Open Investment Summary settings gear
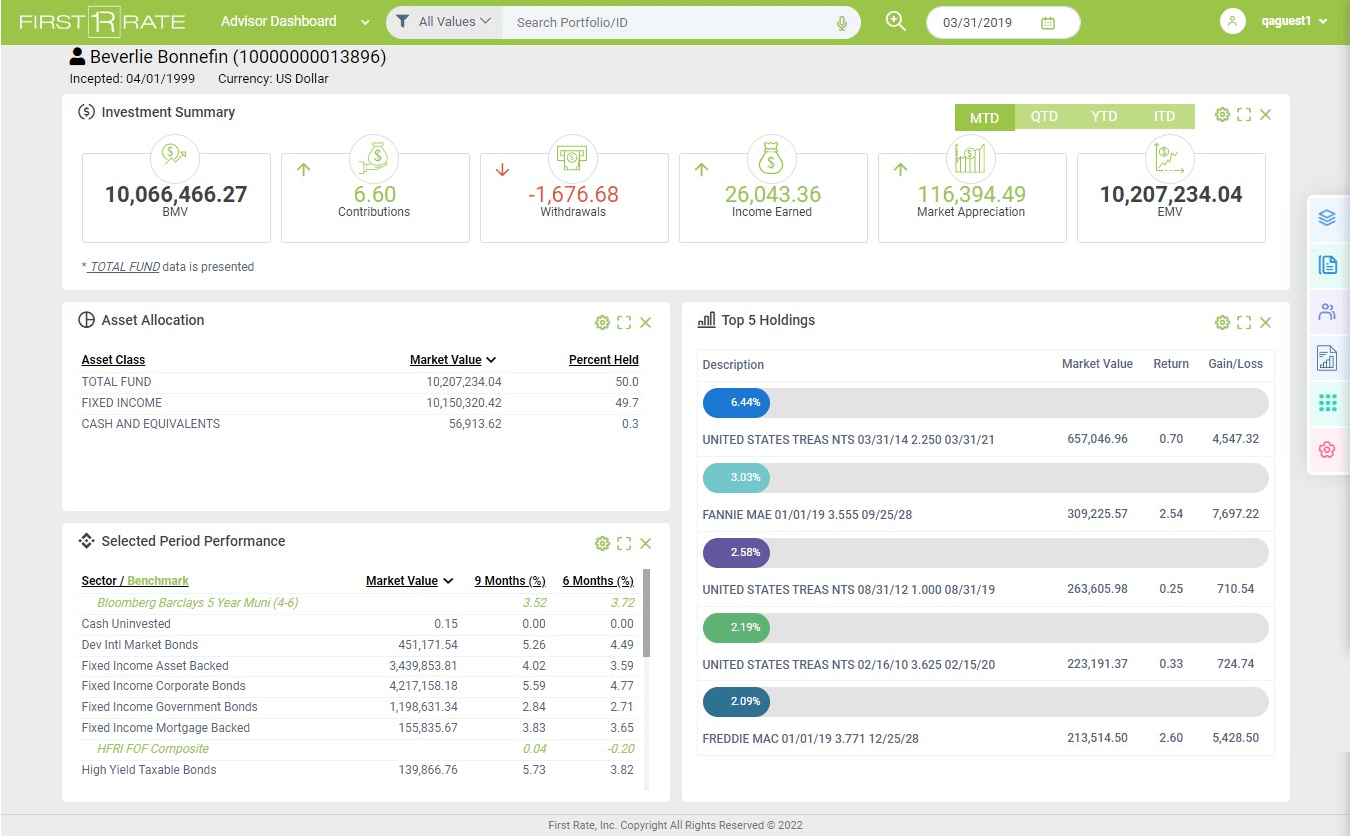Viewport: 1350px width, 836px height. point(1222,115)
